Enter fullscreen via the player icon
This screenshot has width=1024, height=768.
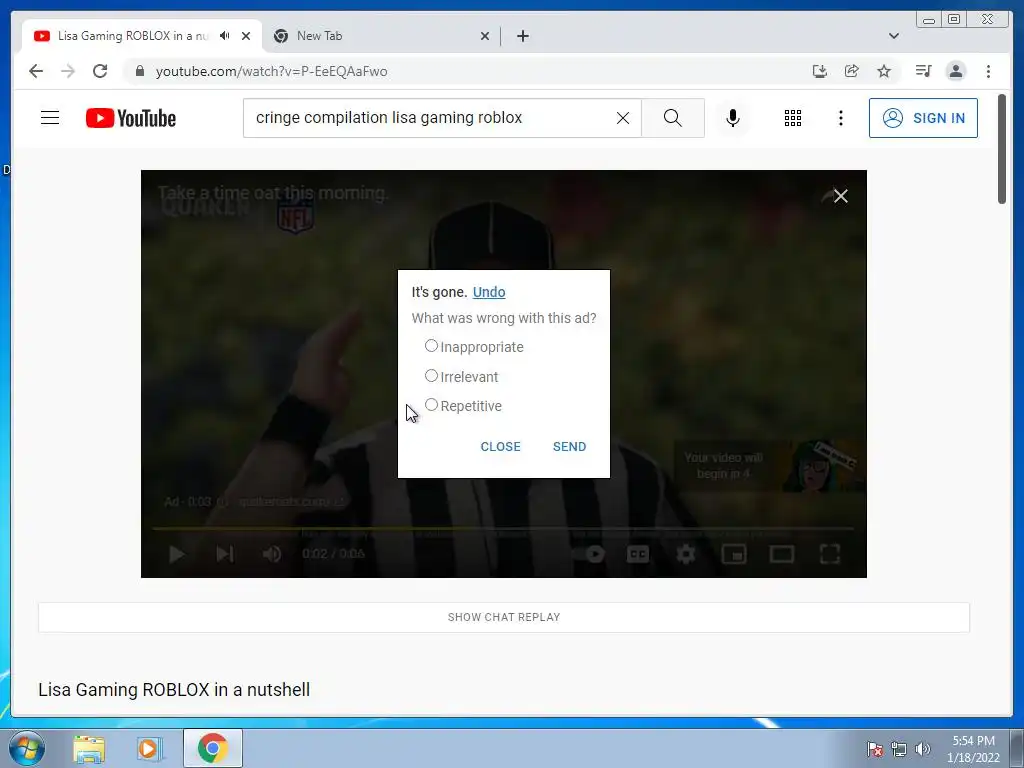pos(829,554)
